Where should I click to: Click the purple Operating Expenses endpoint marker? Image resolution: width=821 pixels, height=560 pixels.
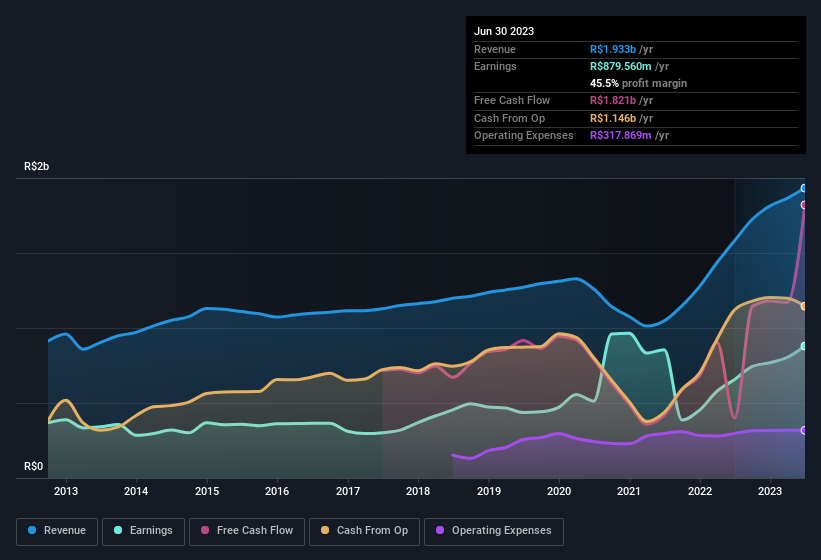[x=804, y=430]
